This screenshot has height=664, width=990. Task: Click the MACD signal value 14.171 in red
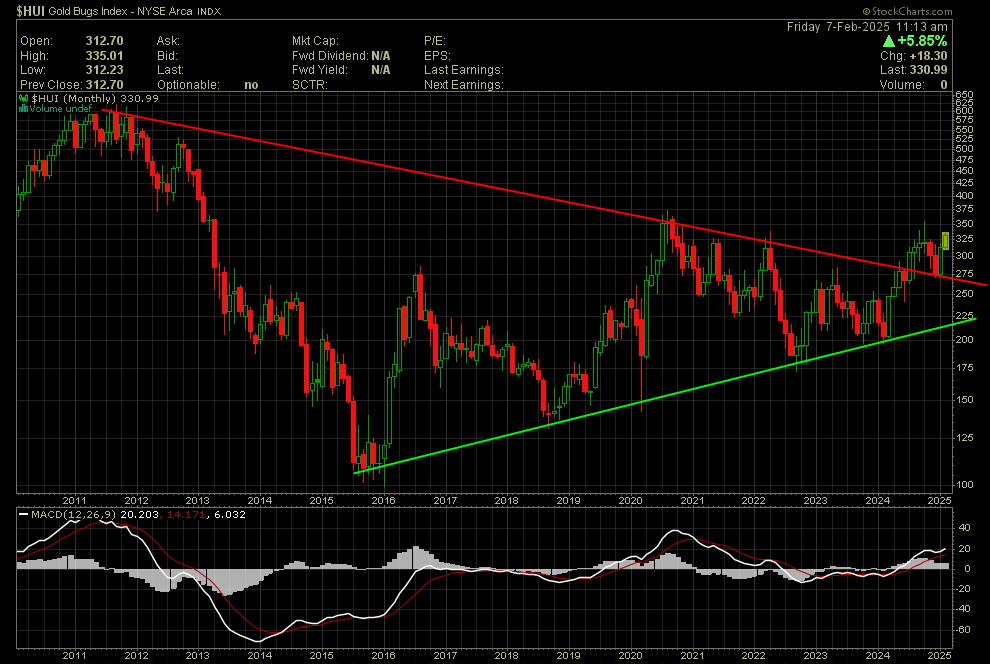[186, 514]
